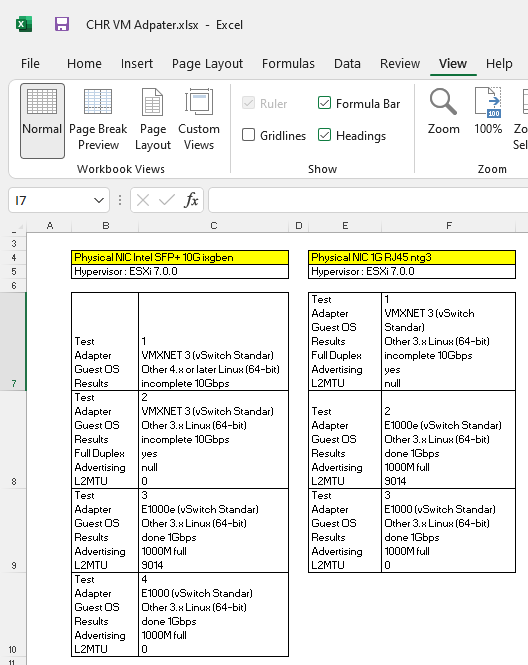This screenshot has height=665, width=528.
Task: Go to the Page Layout ribbon tab
Action: (x=207, y=64)
